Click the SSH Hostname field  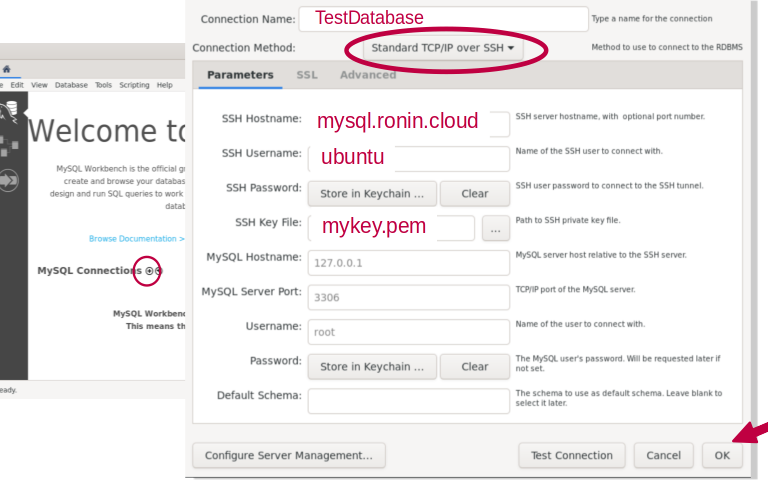(x=408, y=124)
